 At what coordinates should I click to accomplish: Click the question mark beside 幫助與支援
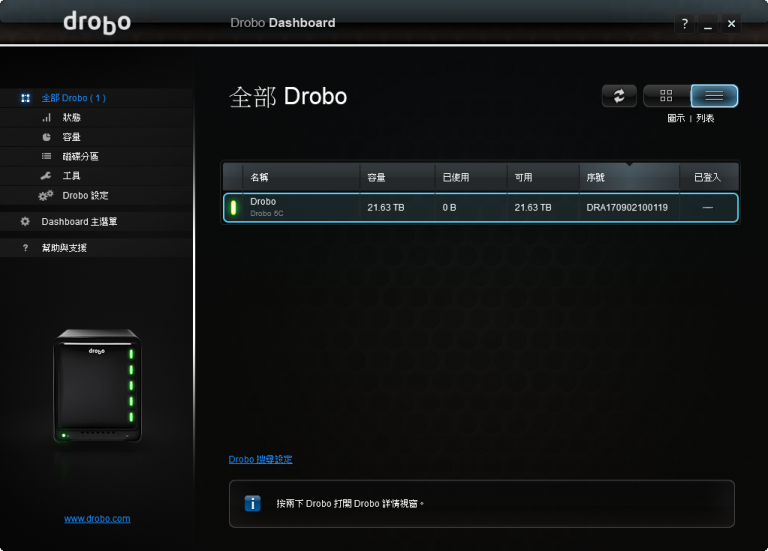point(25,248)
